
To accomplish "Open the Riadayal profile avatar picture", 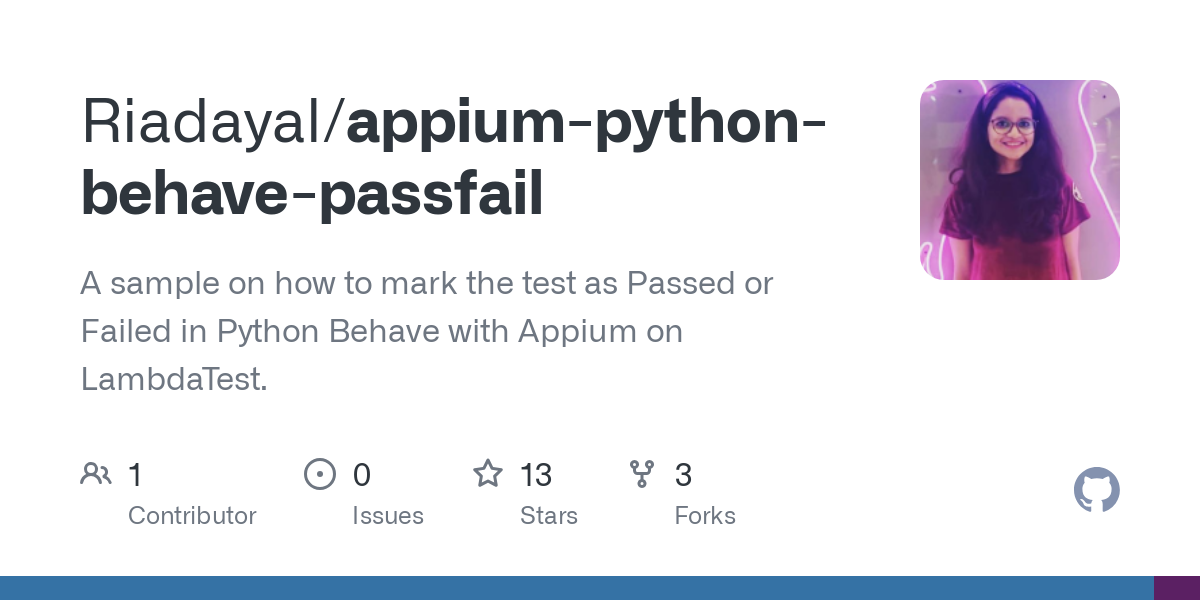I will click(x=1020, y=180).
